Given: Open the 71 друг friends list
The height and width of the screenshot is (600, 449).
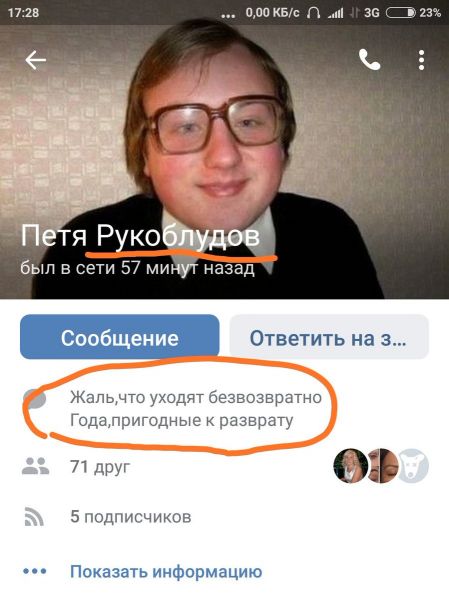Looking at the screenshot, I should pyautogui.click(x=100, y=467).
